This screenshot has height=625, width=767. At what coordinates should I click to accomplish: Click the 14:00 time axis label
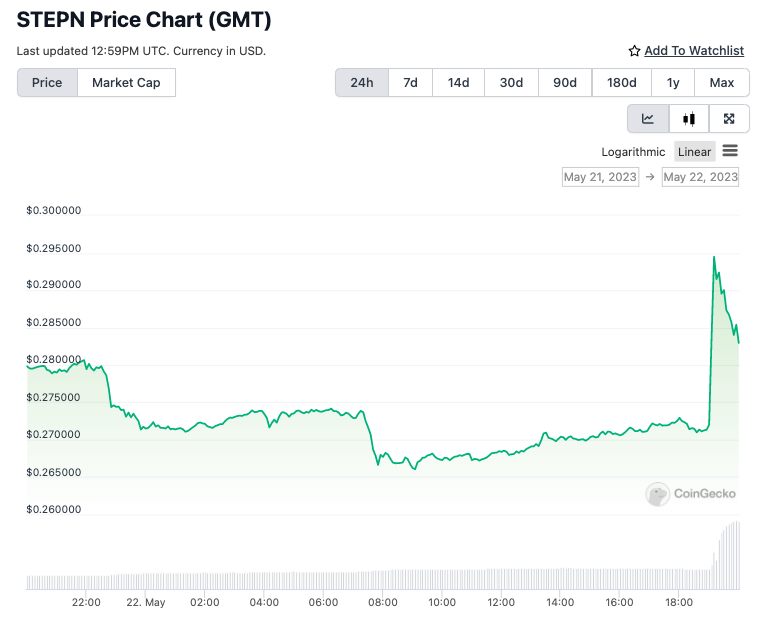click(x=560, y=602)
